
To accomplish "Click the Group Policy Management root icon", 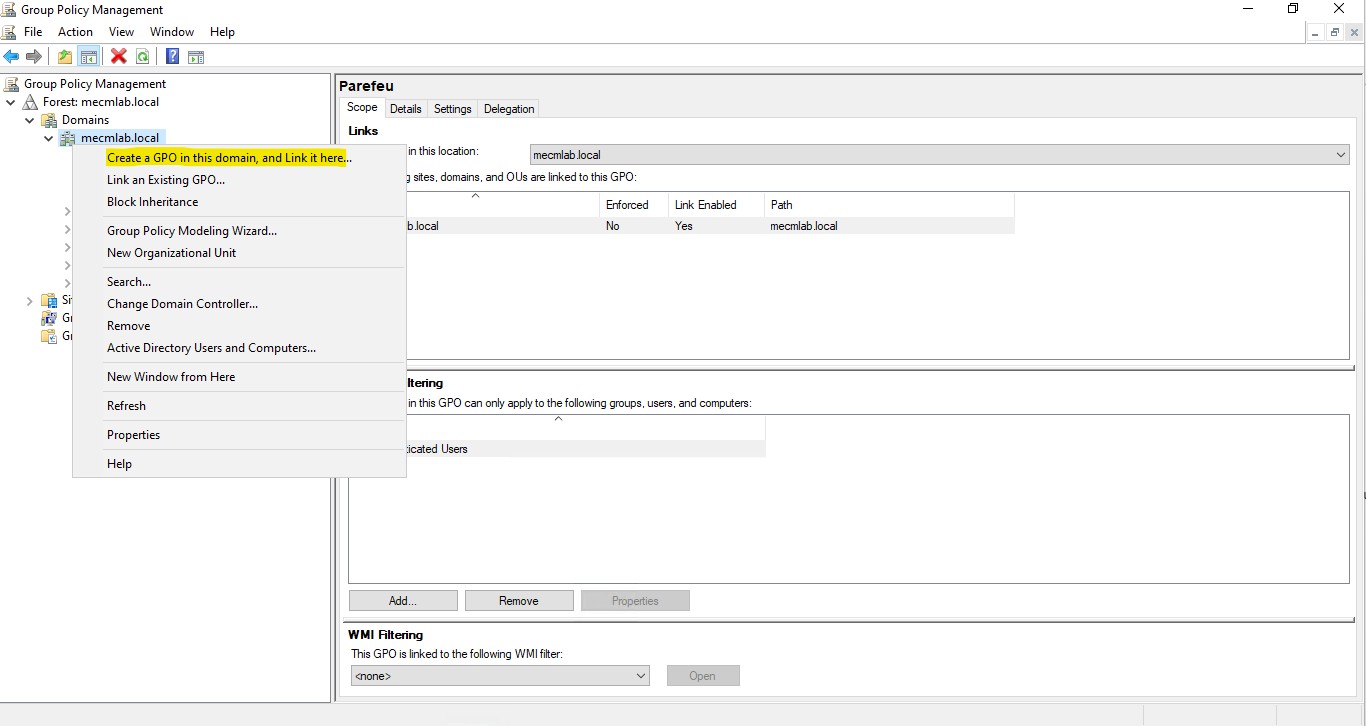I will pos(12,83).
